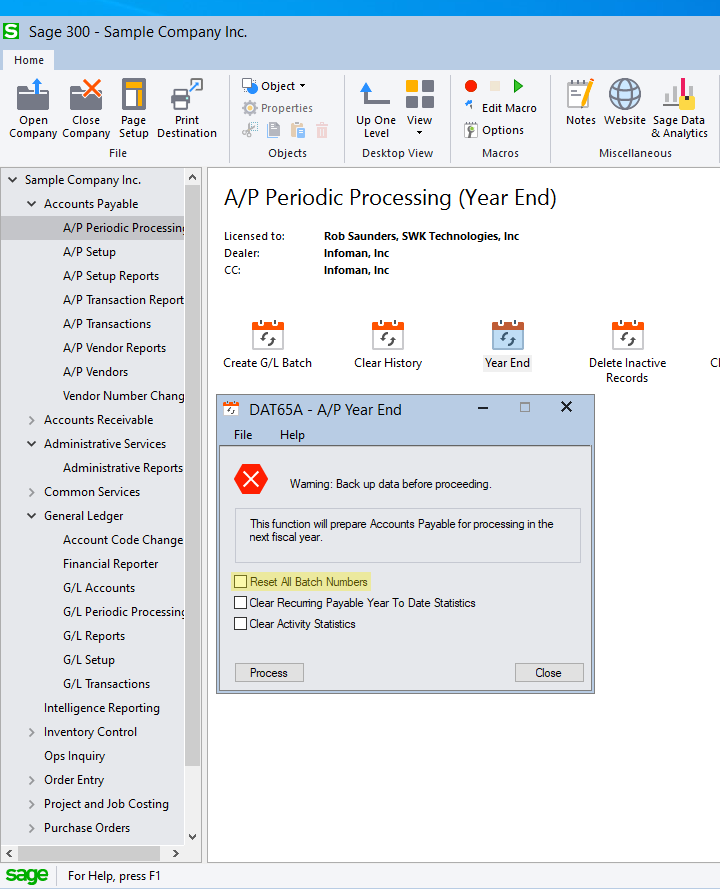Image resolution: width=720 pixels, height=889 pixels.
Task: Collapse the General Ledger node
Action: tap(32, 516)
